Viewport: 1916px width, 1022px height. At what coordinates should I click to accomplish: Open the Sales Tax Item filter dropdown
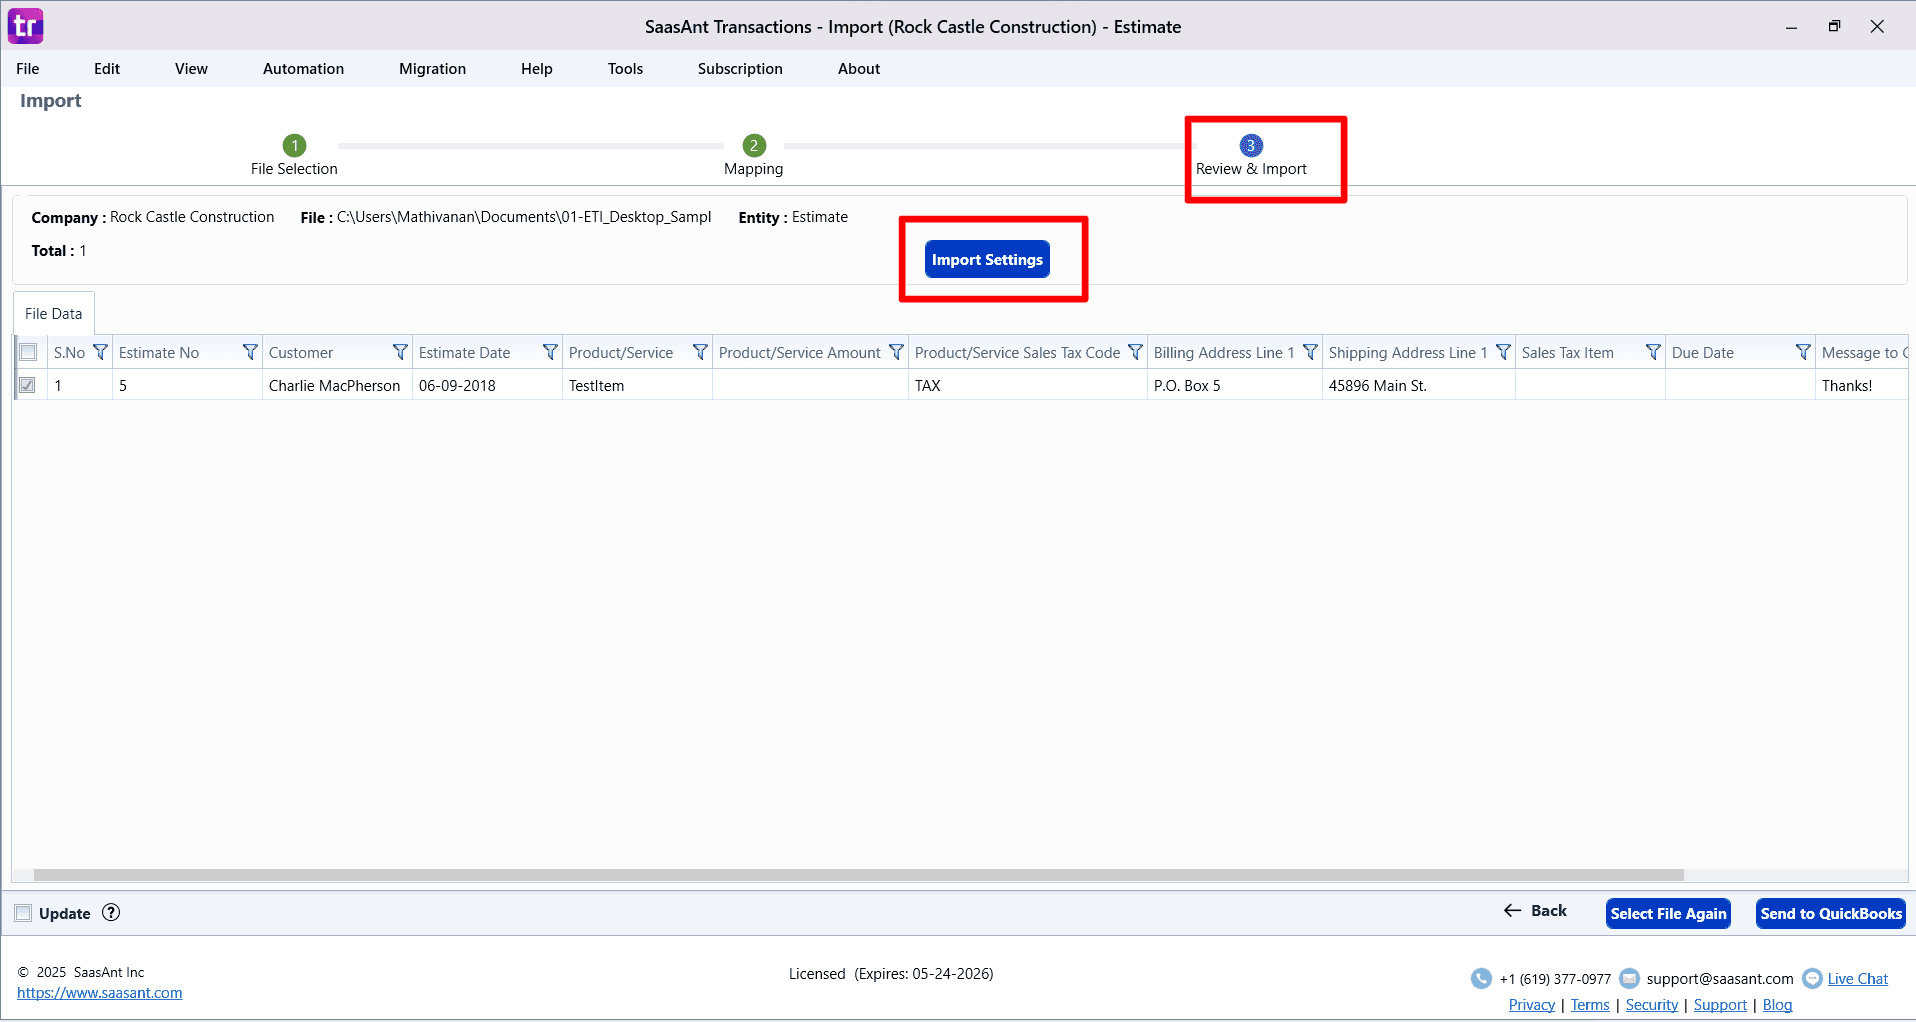pyautogui.click(x=1653, y=352)
